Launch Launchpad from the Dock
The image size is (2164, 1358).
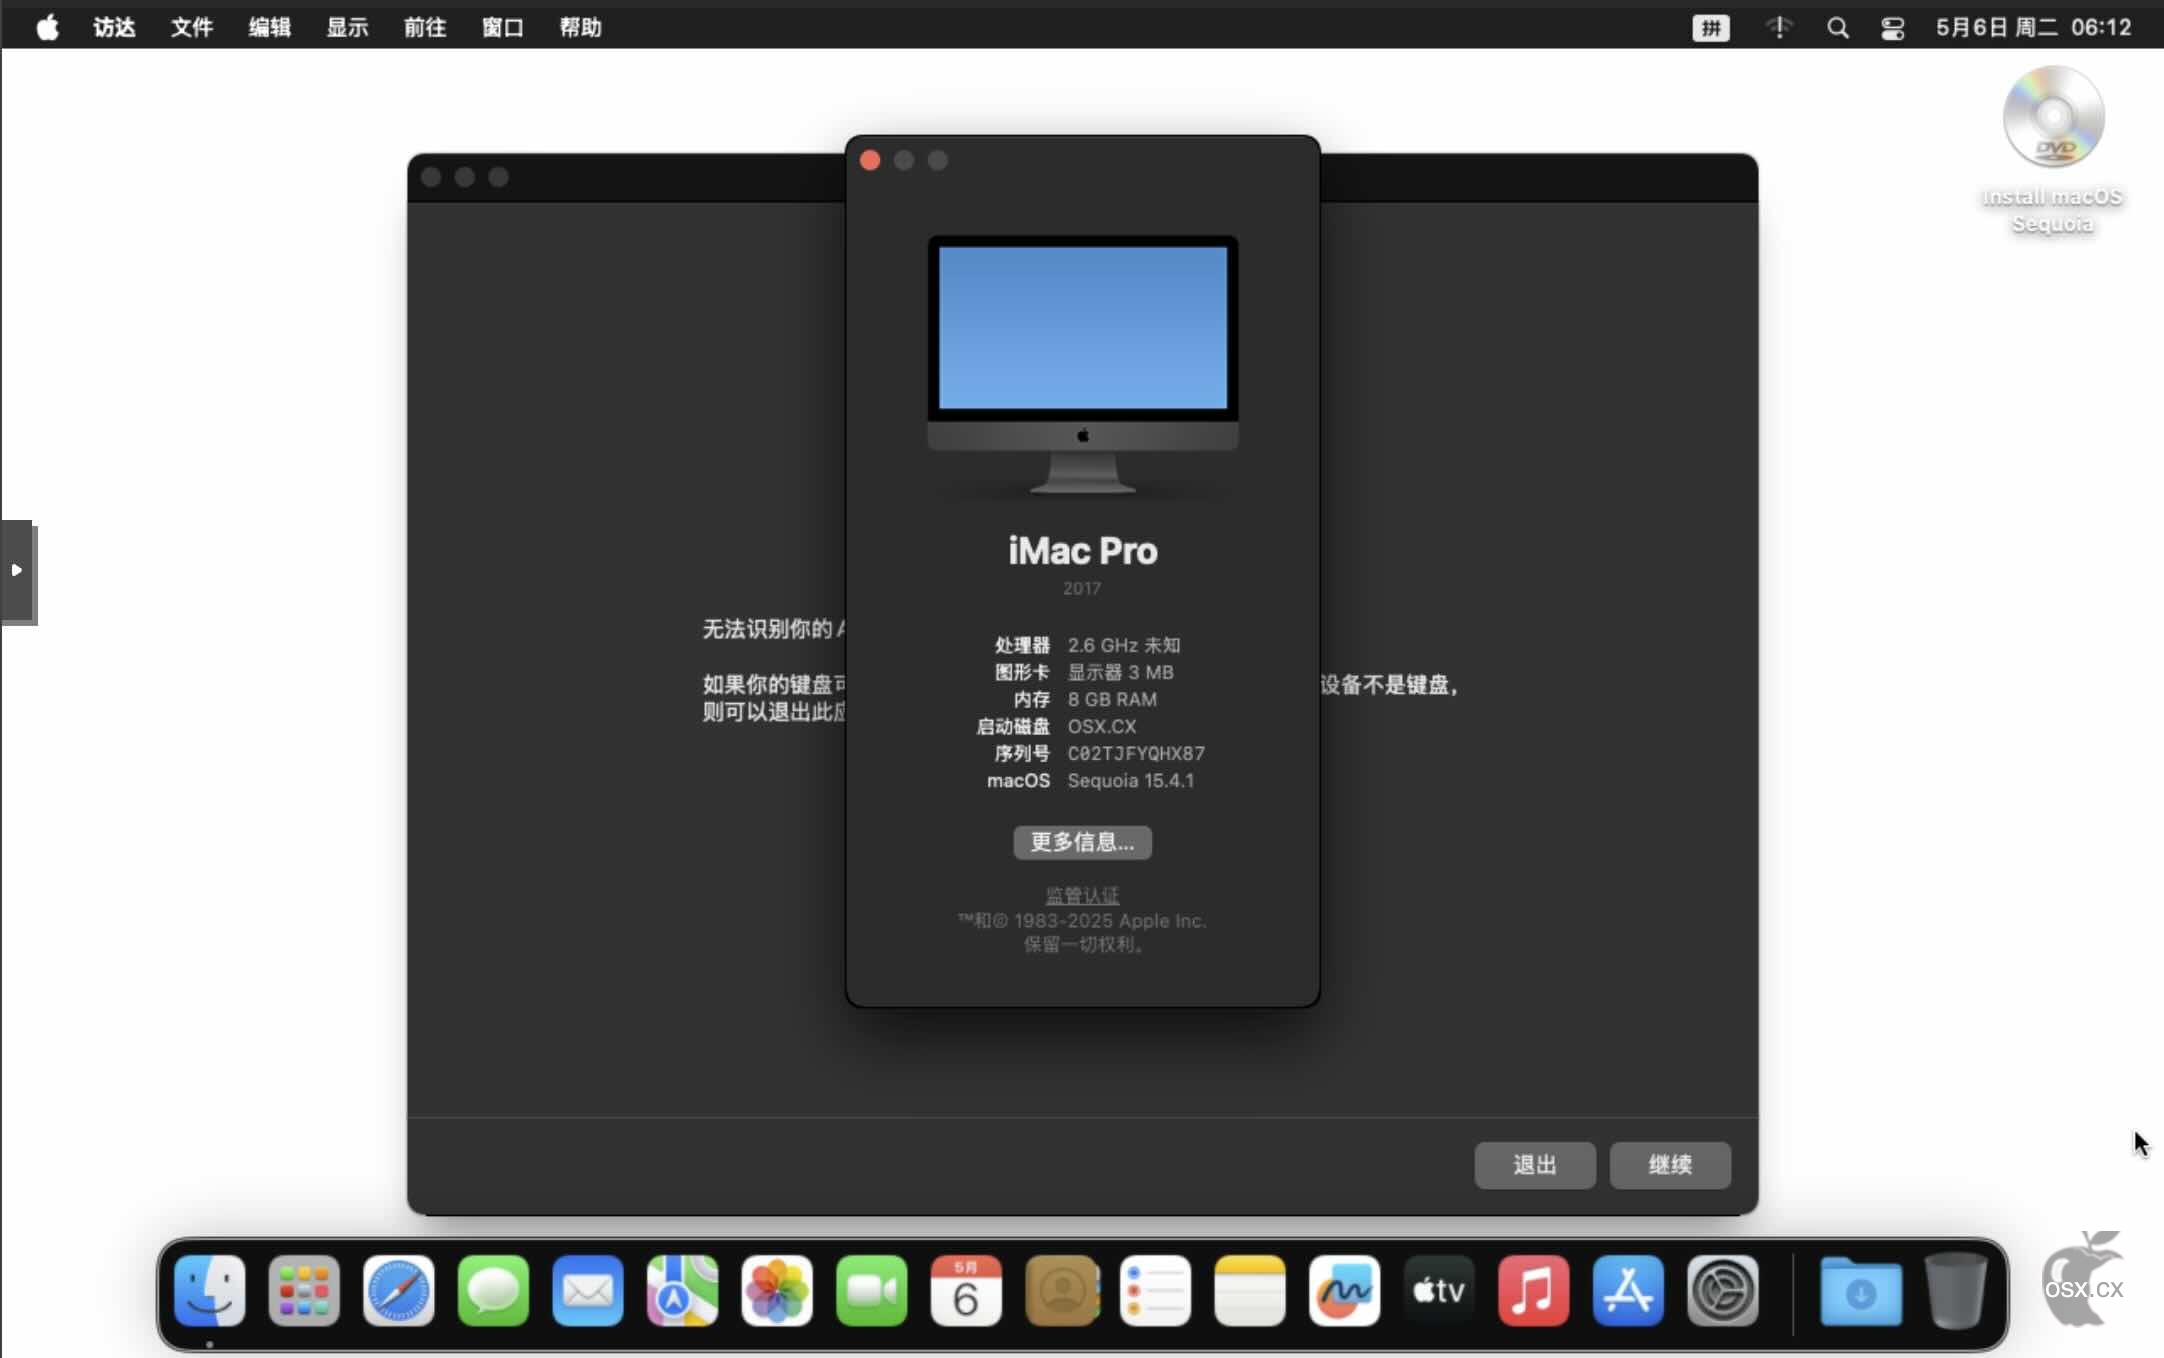(x=304, y=1291)
